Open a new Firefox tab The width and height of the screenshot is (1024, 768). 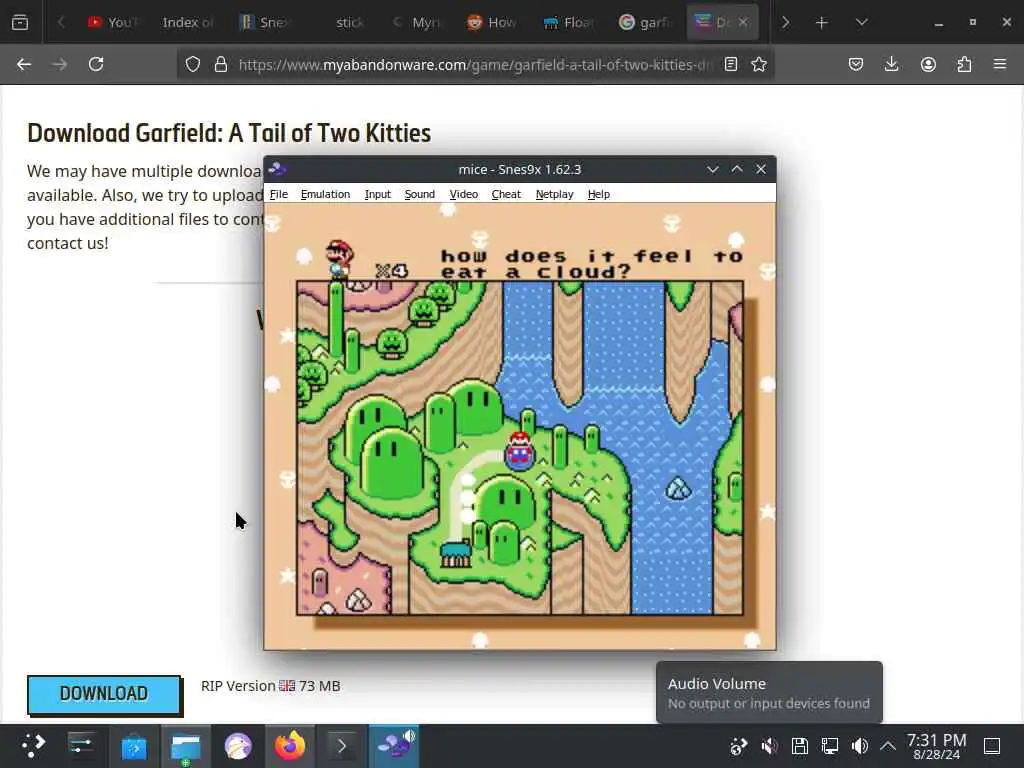[822, 23]
